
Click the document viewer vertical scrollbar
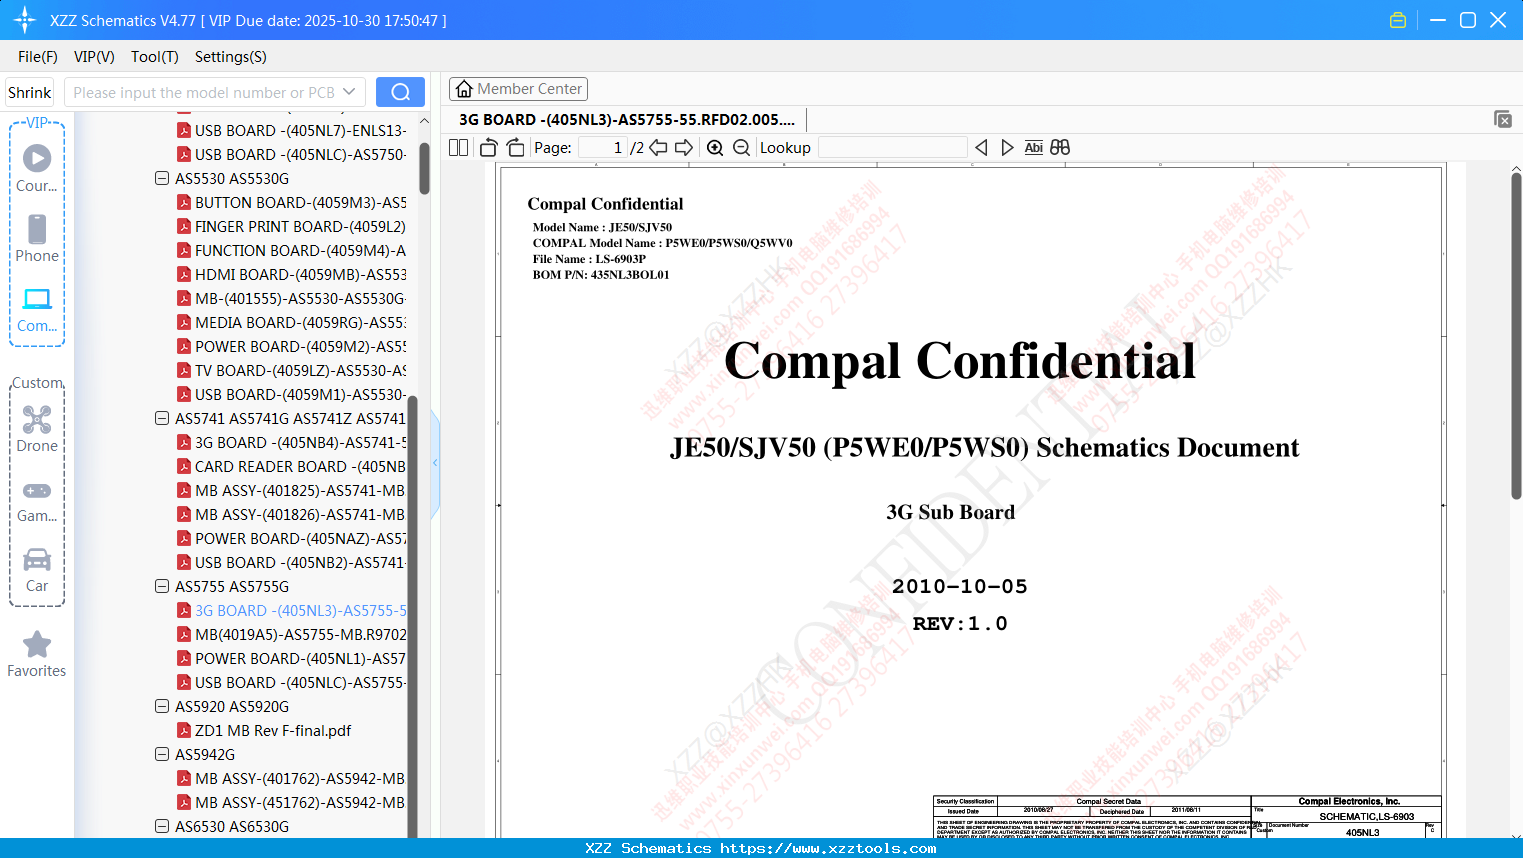click(1516, 335)
